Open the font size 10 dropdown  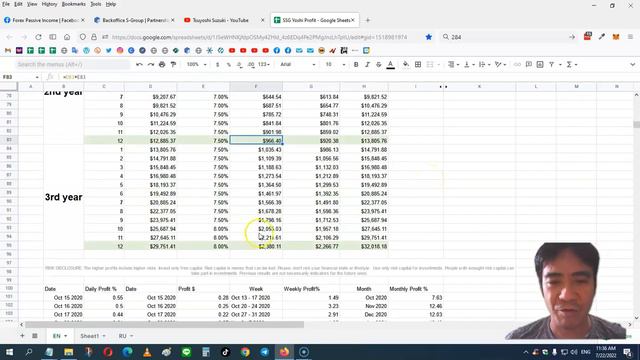click(x=335, y=64)
